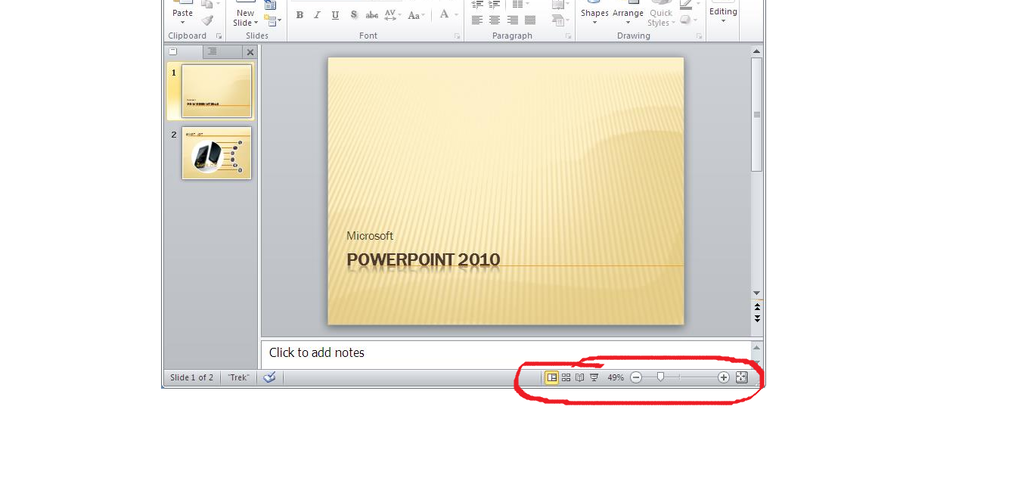Switch to Slide Sorter view
Viewport: 1024px width, 484px height.
tap(566, 378)
